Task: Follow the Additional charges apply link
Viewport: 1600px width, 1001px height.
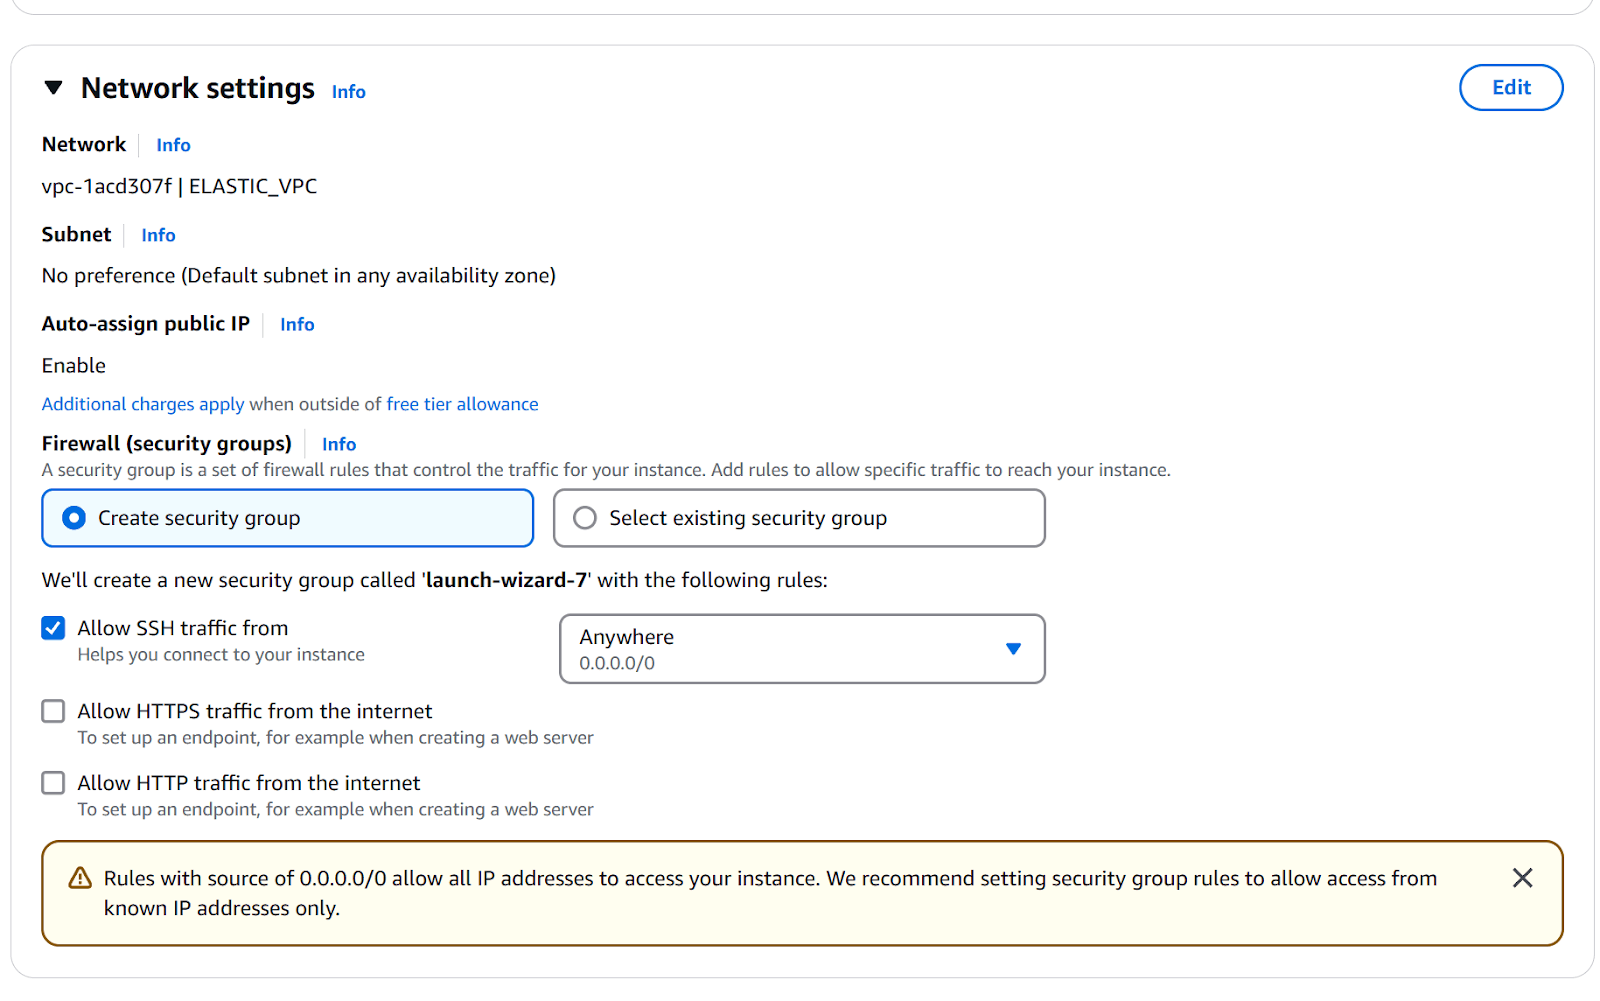Action: [143, 404]
